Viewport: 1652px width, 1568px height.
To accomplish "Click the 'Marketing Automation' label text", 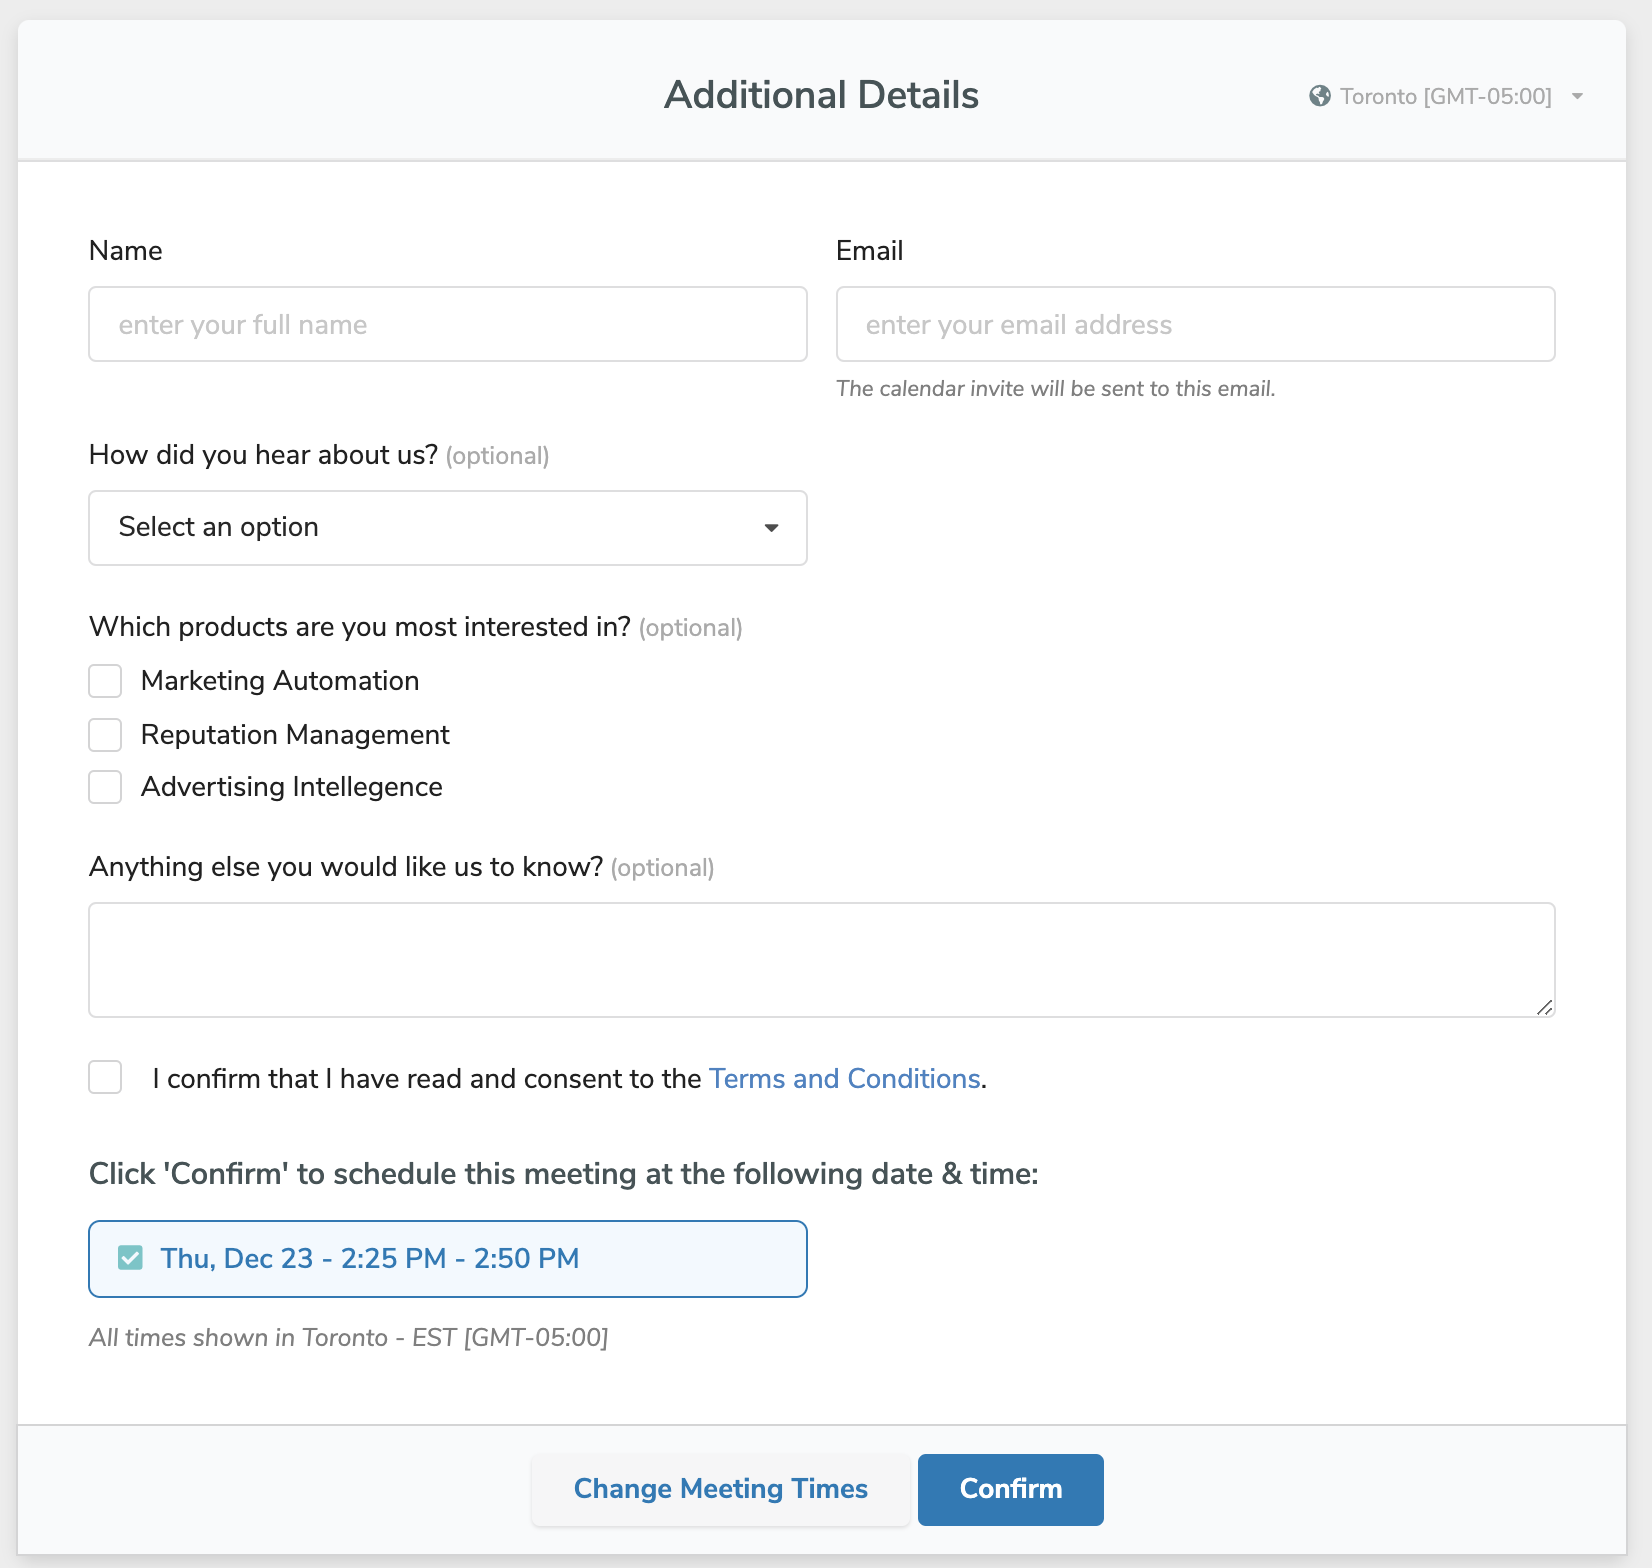I will click(280, 681).
